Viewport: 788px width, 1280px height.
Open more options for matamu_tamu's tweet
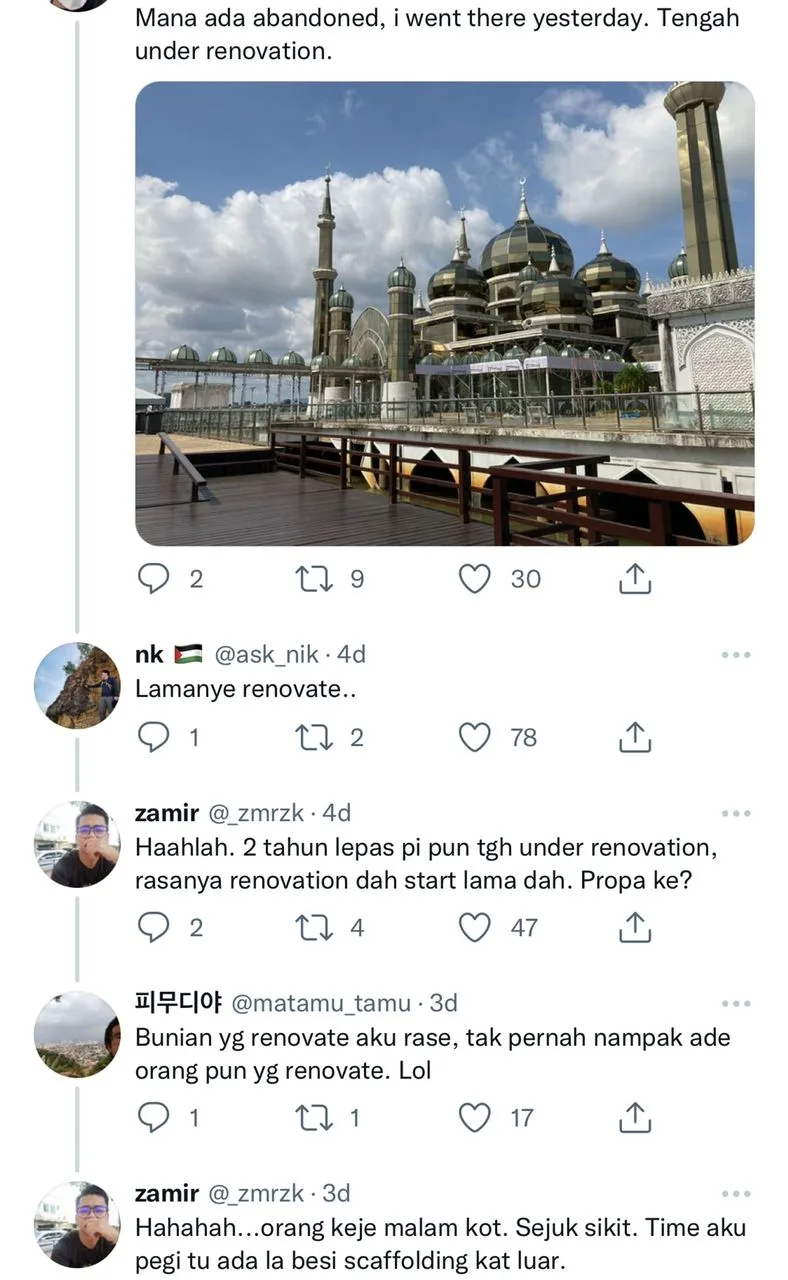[735, 1003]
